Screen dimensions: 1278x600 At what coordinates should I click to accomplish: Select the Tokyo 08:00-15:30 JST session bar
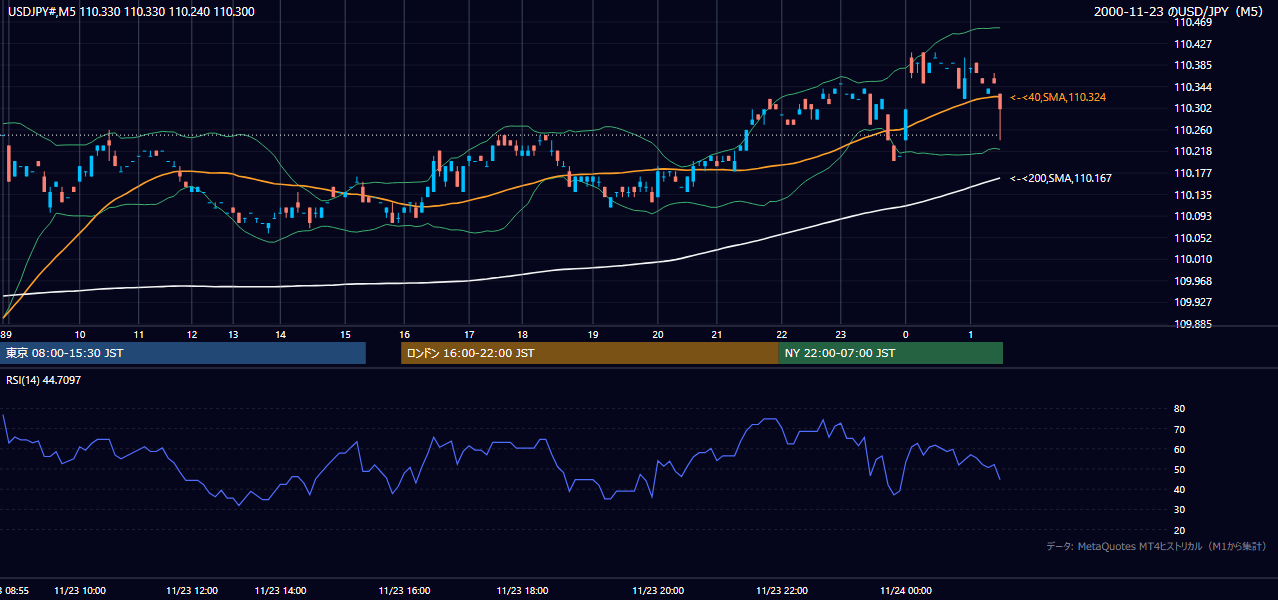[x=183, y=353]
